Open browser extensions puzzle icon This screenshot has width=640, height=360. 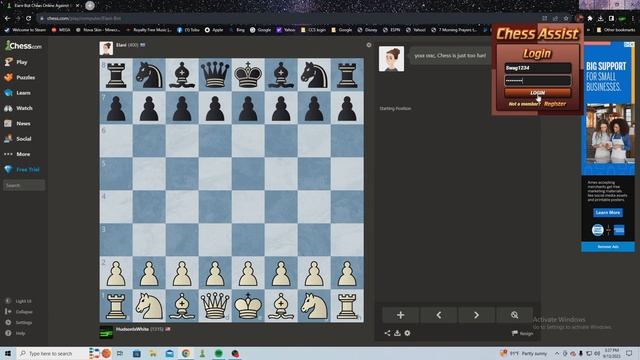coord(590,18)
